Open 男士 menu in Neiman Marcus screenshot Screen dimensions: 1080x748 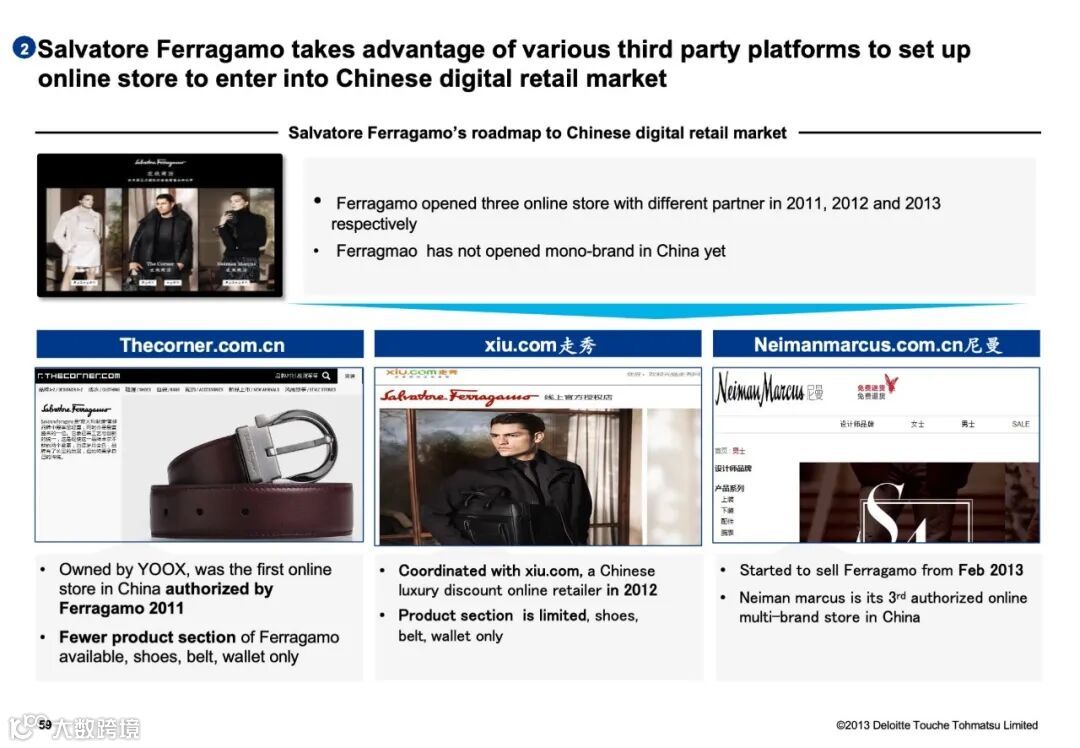(x=968, y=424)
